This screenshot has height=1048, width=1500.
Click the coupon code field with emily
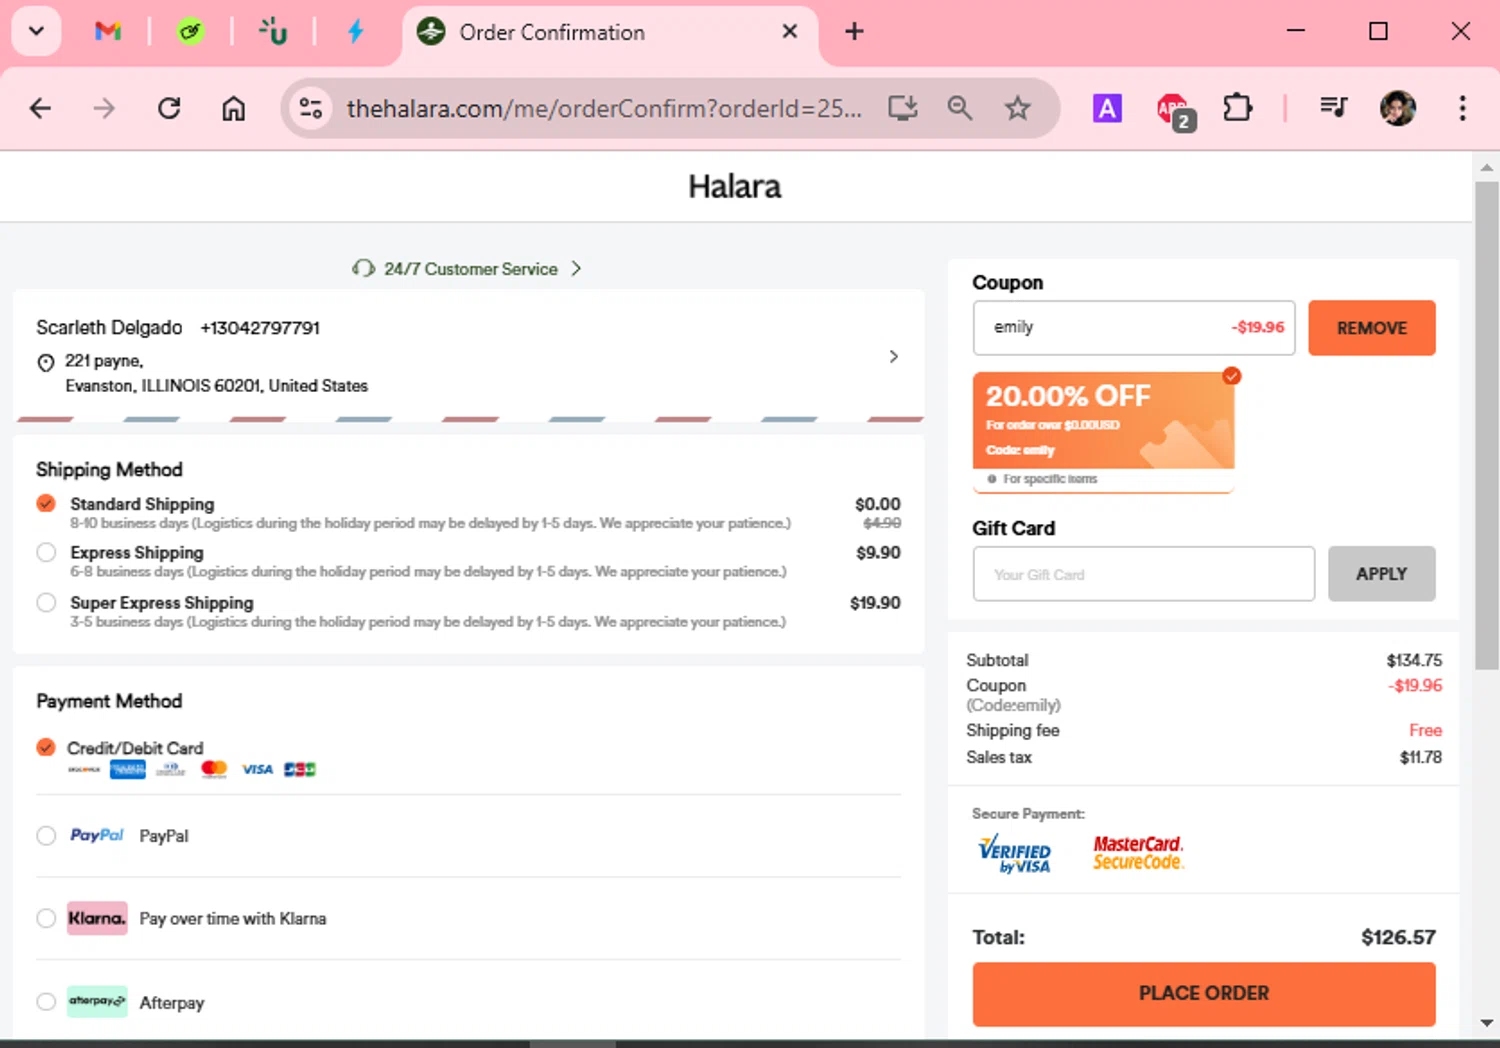coord(1134,328)
